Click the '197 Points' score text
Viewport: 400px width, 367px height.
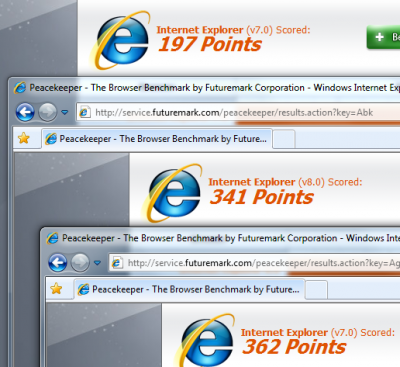[210, 44]
